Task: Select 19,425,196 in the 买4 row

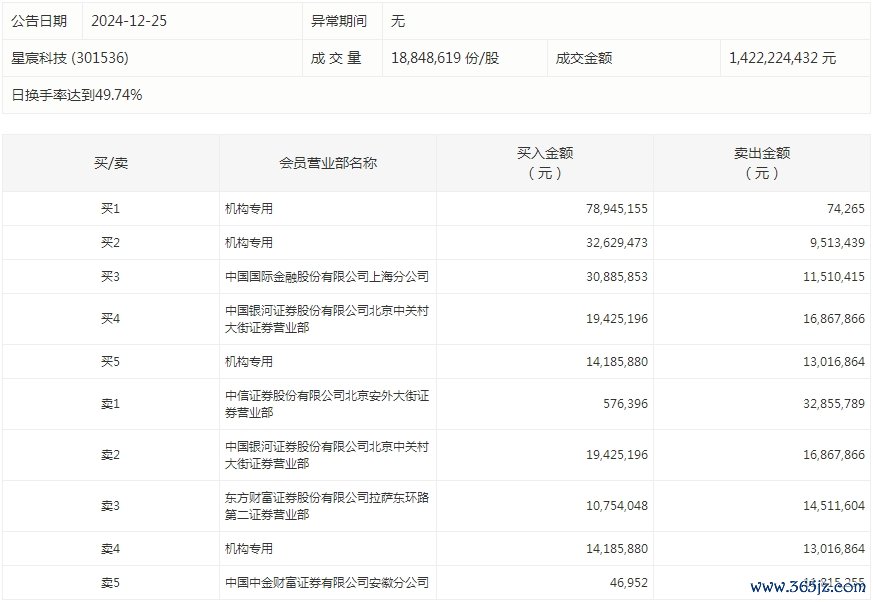Action: 616,319
